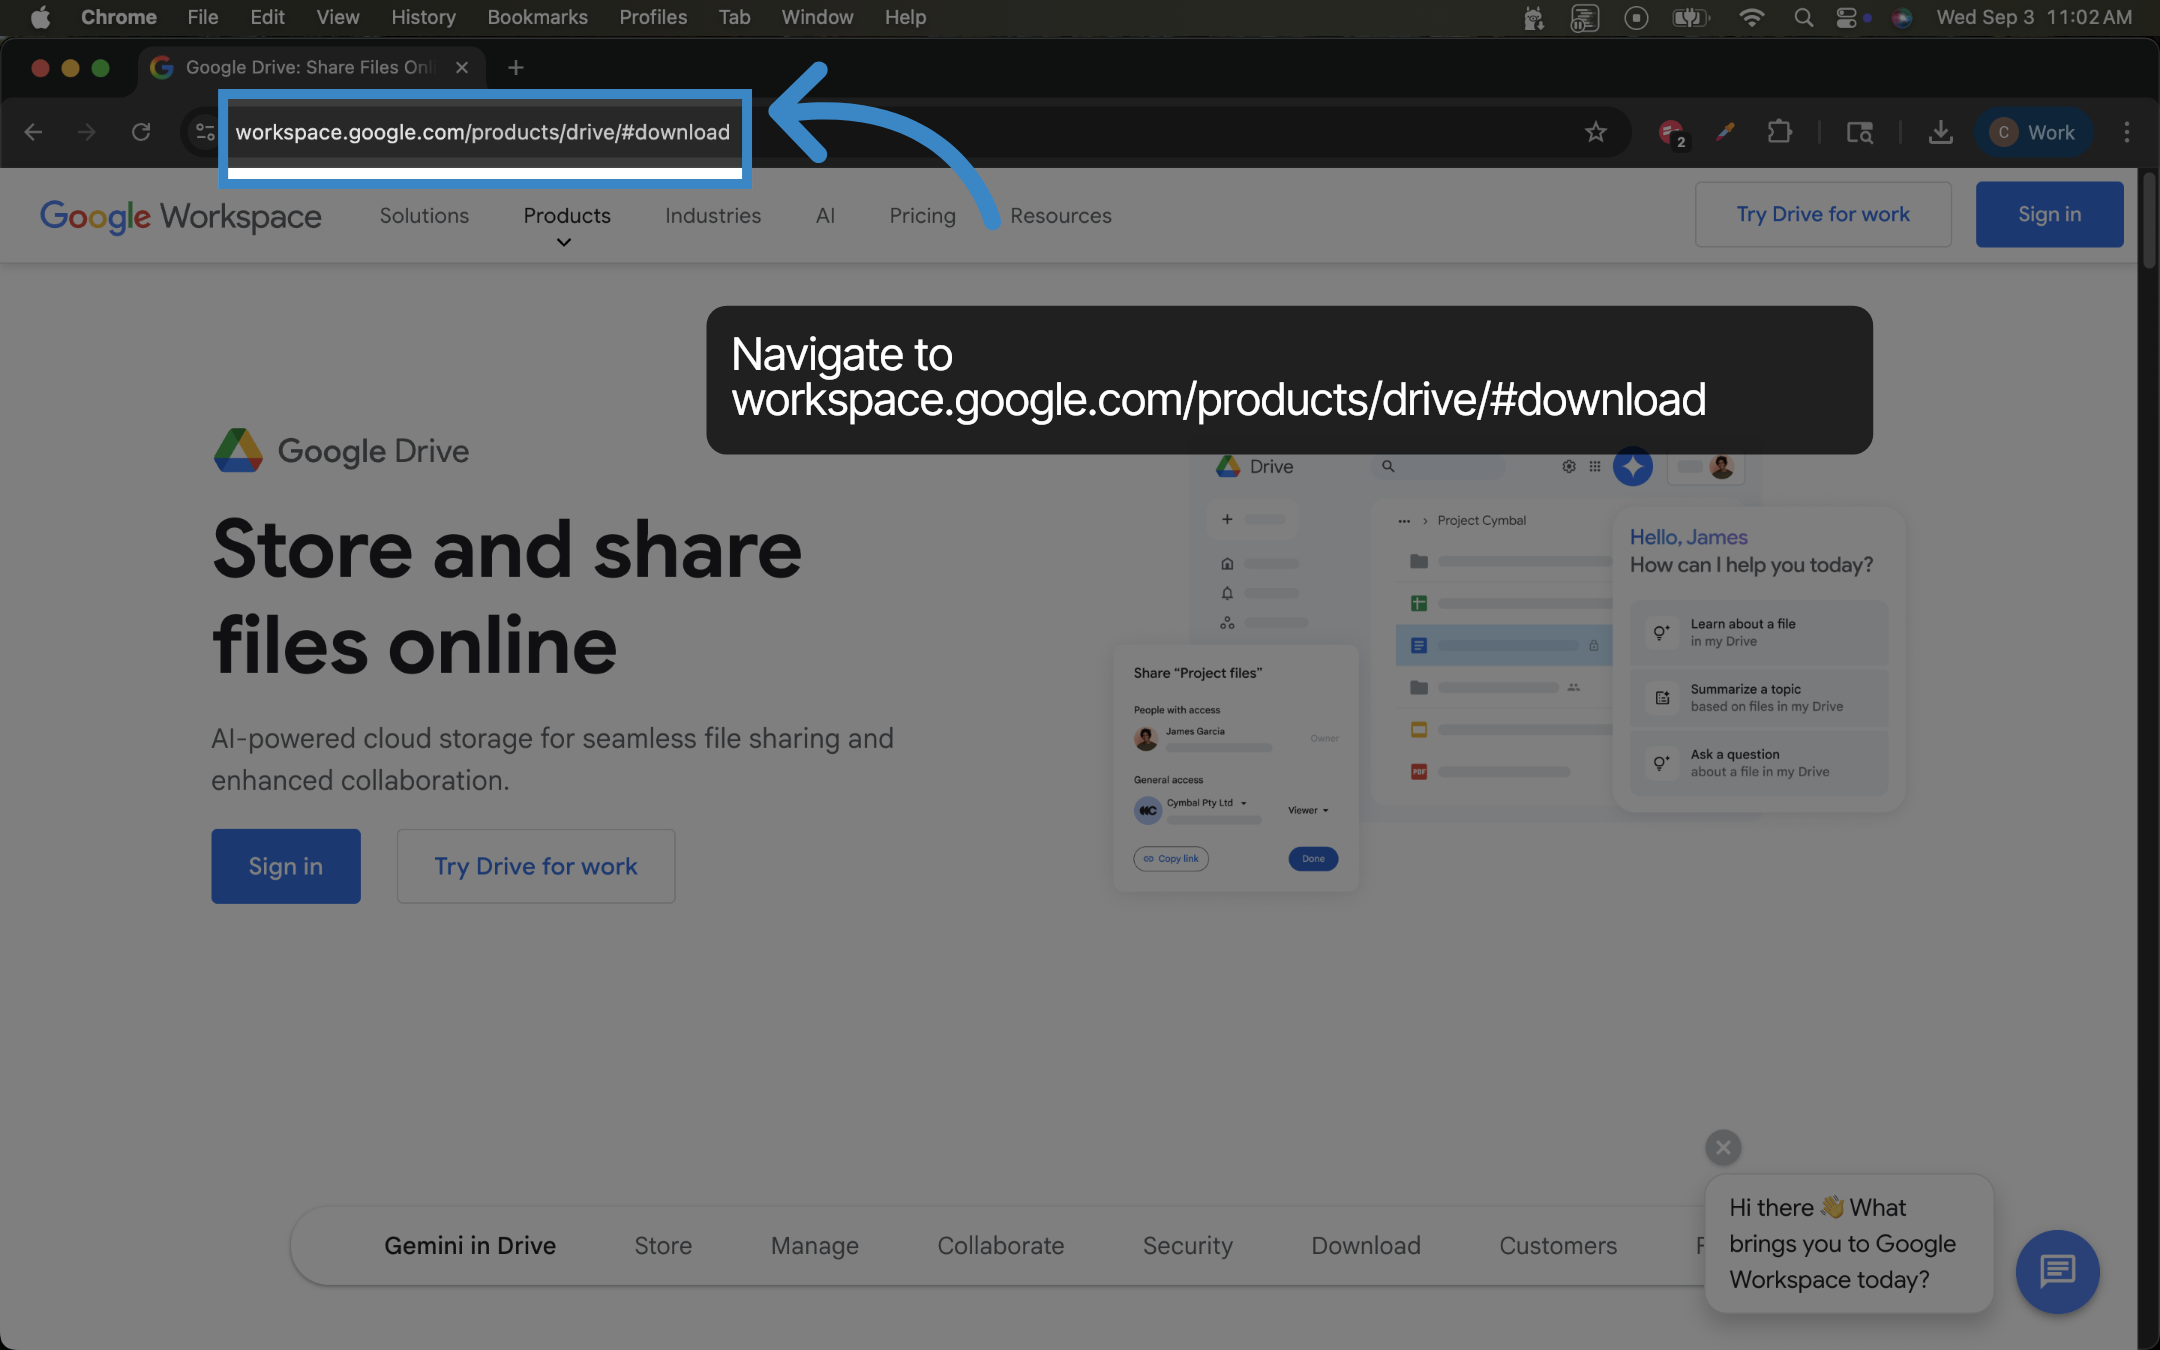Click the header Sign in button
This screenshot has height=1350, width=2160.
(2049, 214)
